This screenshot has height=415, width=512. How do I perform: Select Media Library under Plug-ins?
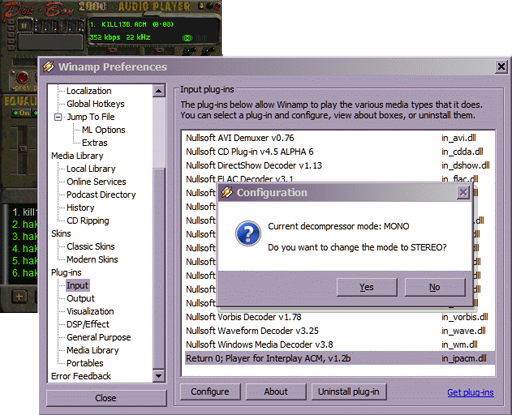pyautogui.click(x=93, y=350)
